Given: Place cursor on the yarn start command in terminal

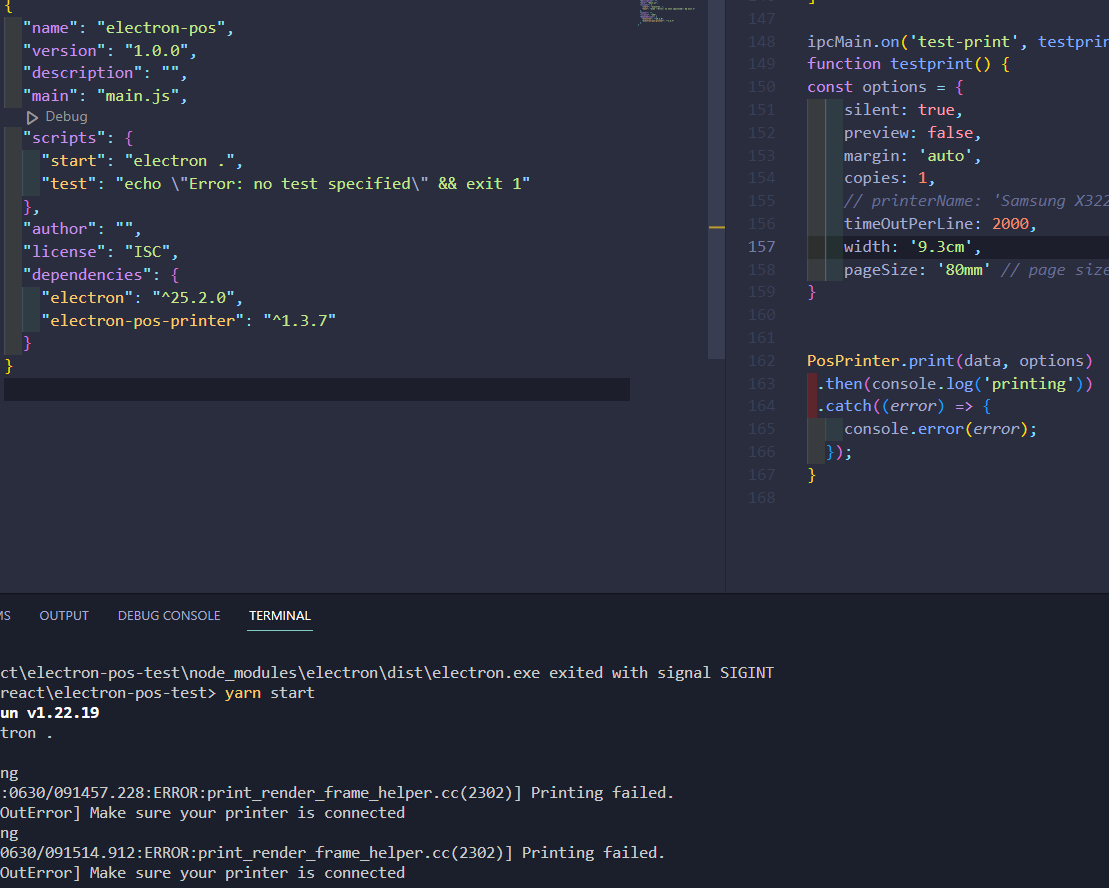Looking at the screenshot, I should click(x=268, y=692).
